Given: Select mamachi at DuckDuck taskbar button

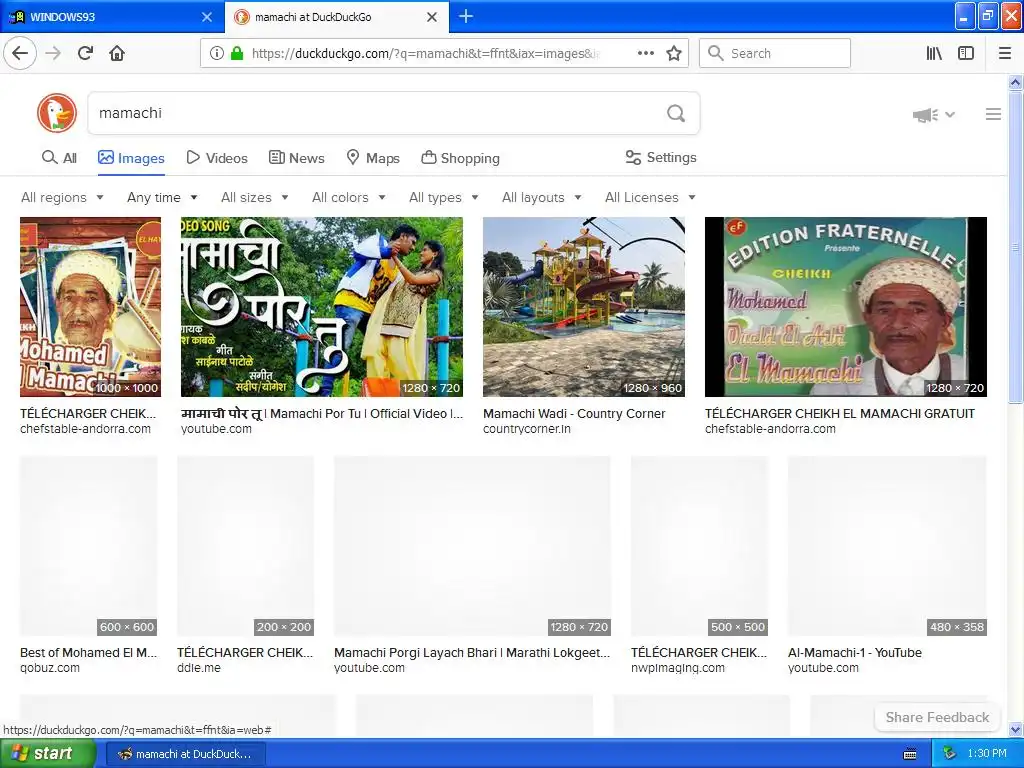Looking at the screenshot, I should click(x=185, y=754).
